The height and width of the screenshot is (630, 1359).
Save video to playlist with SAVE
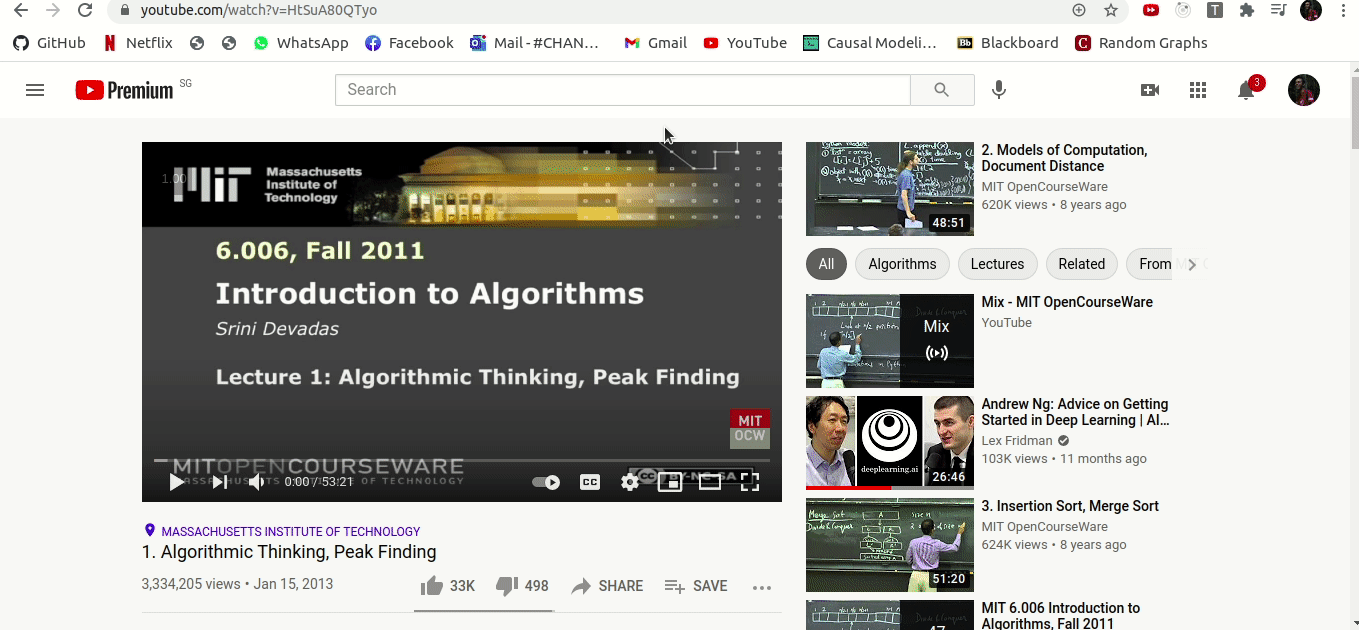point(696,586)
